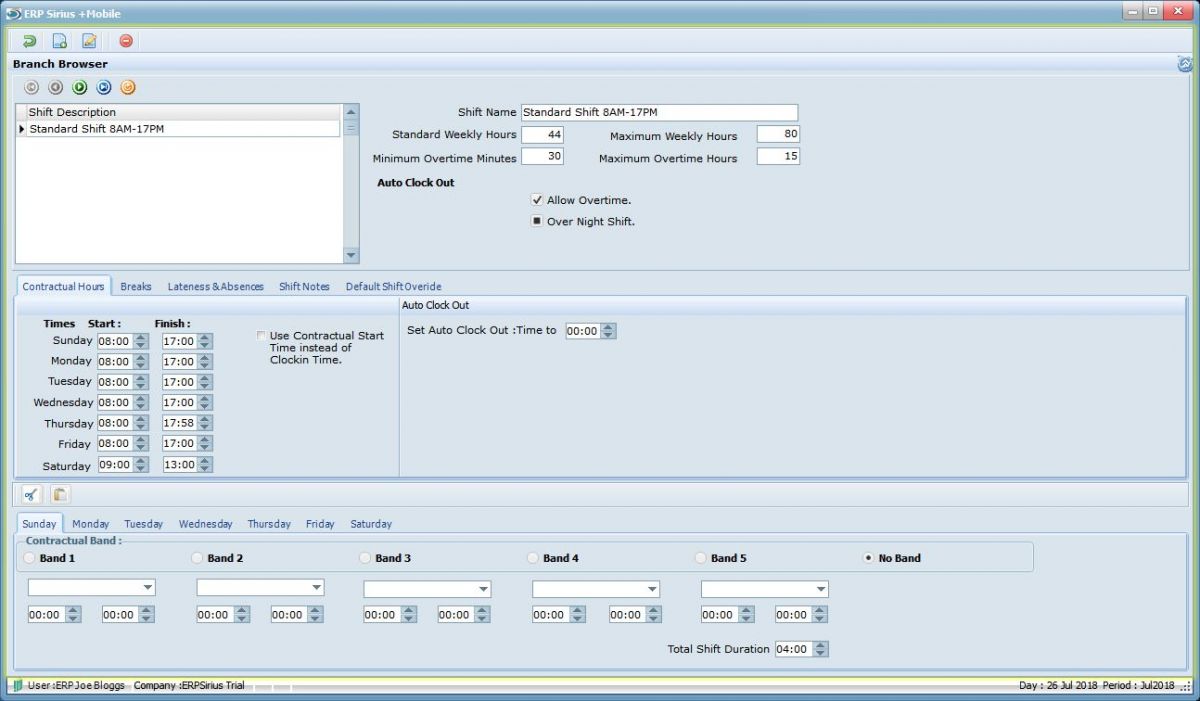The image size is (1200, 701).
Task: Select the Monday day tab
Action: (x=91, y=524)
